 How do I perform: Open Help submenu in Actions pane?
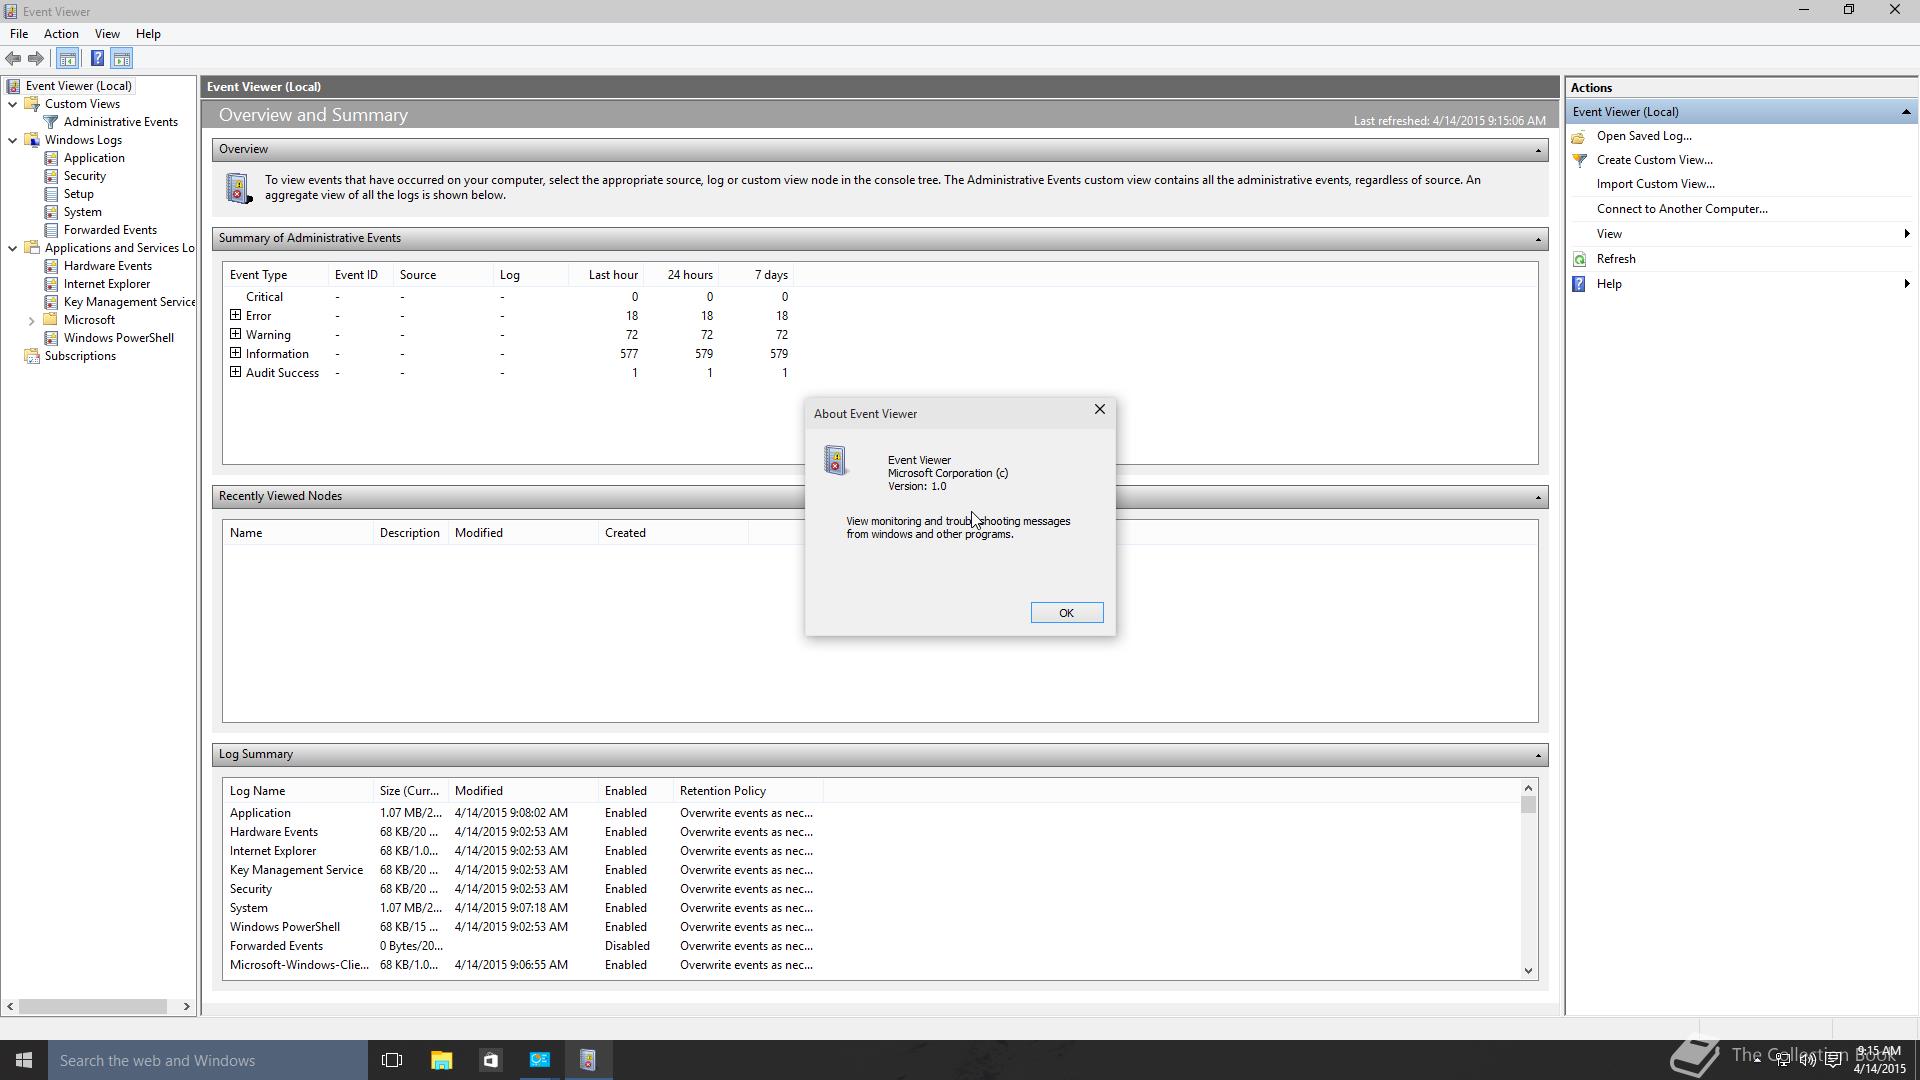click(1740, 284)
